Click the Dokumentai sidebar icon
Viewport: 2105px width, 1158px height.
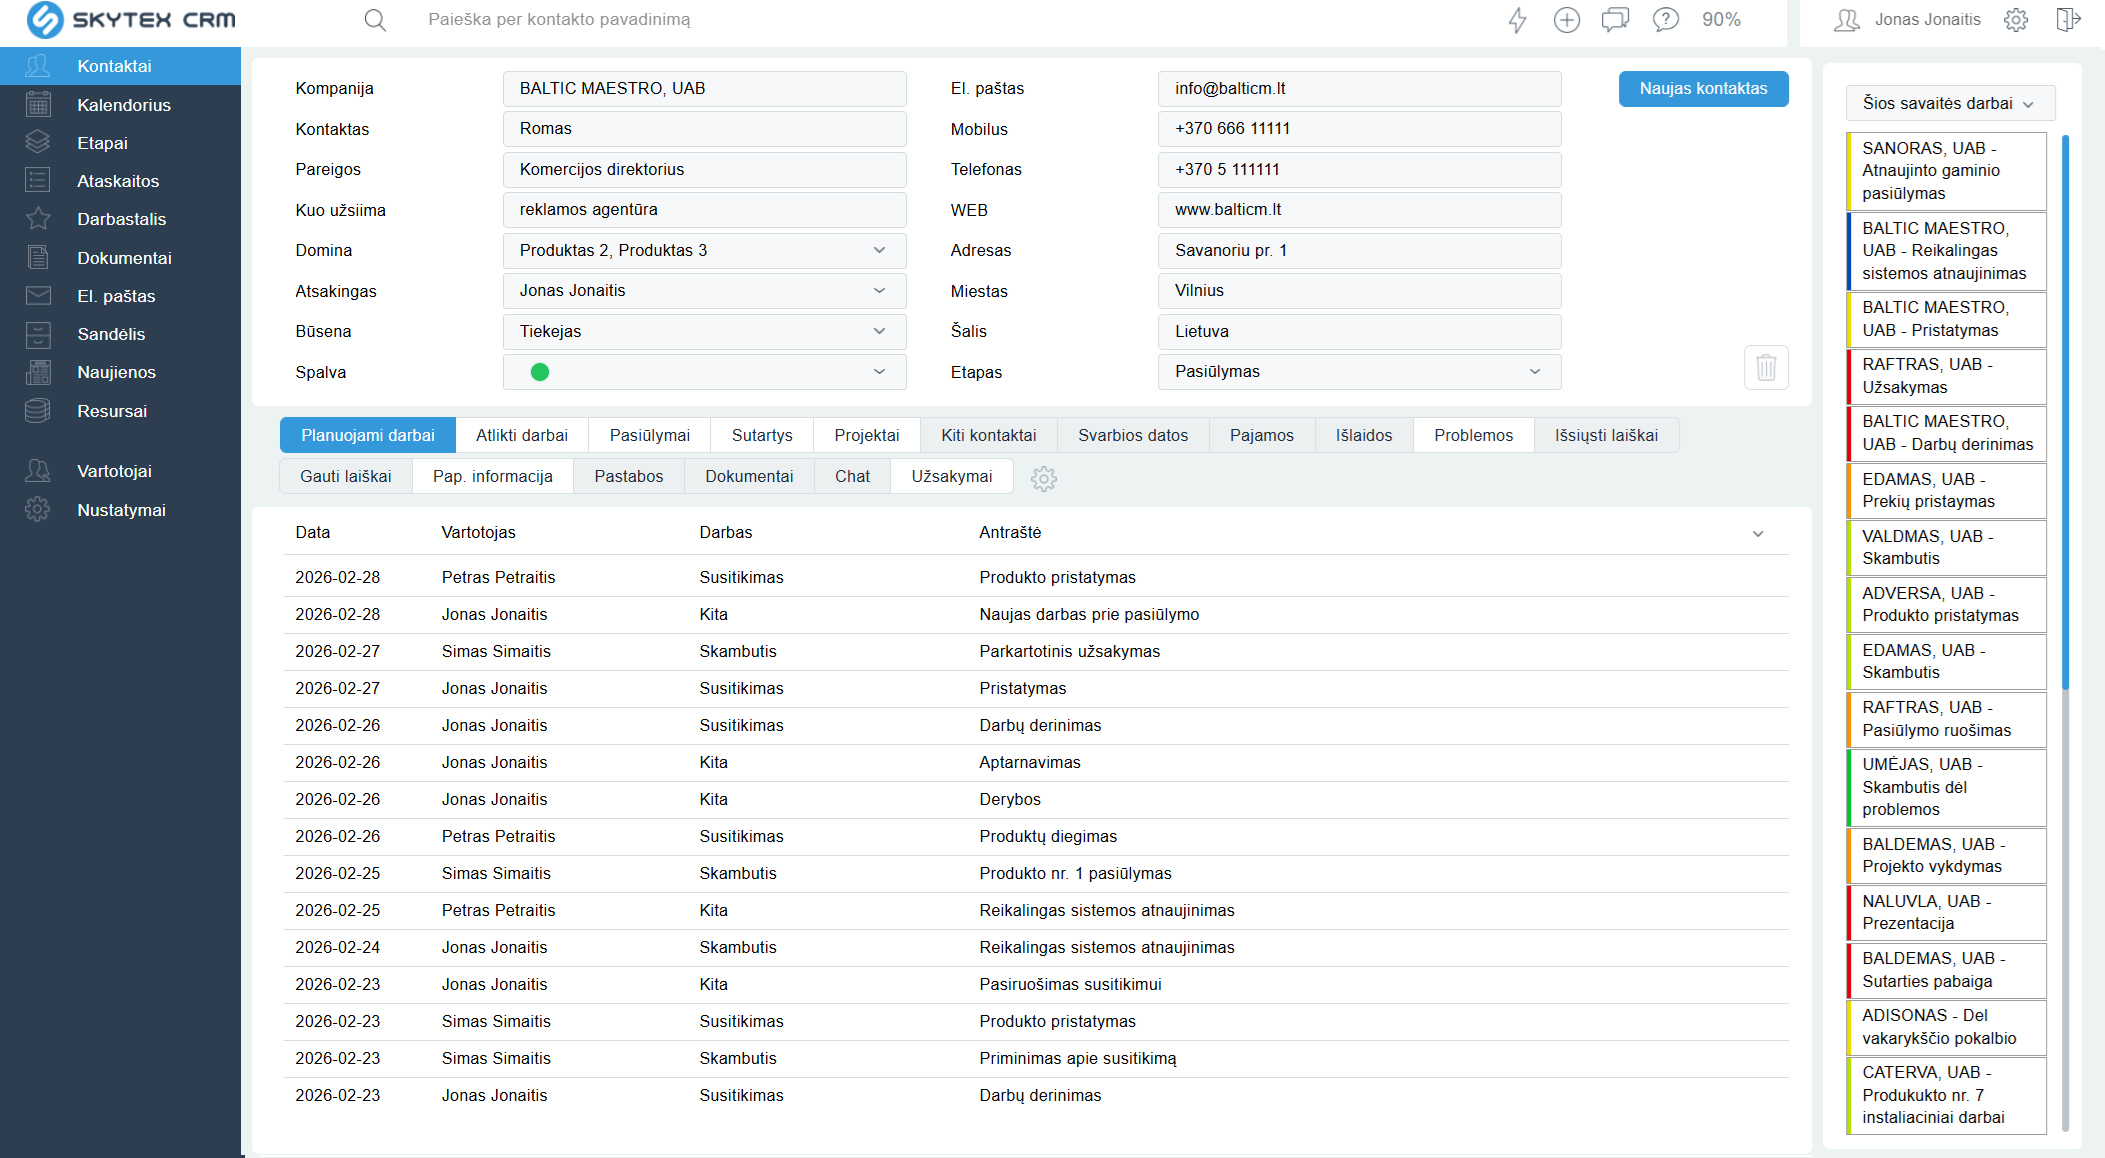tap(38, 257)
